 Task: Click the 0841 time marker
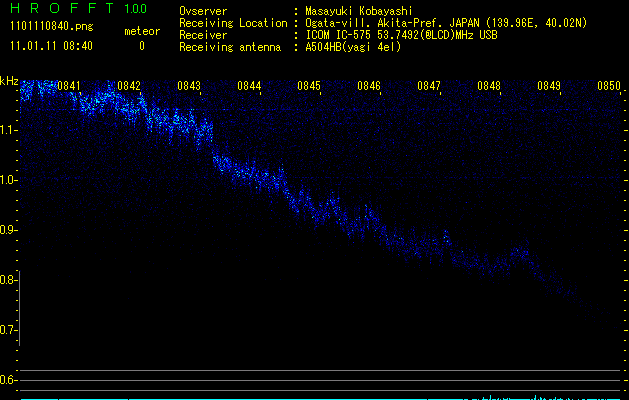69,86
